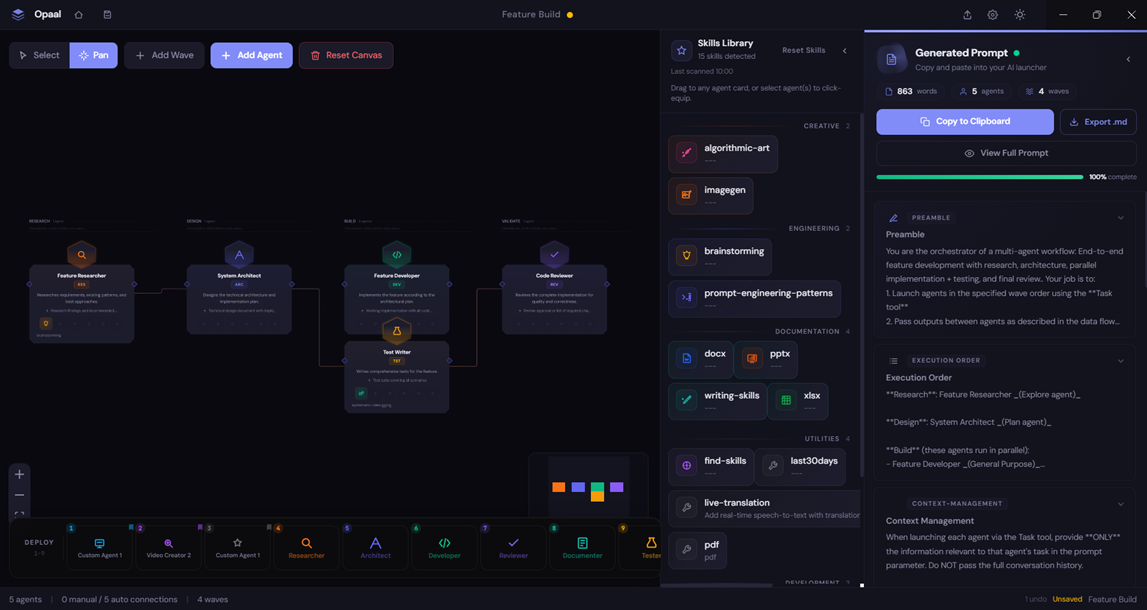Deploy the Developer agent from deploy bar
1147x610 pixels.
(444, 548)
